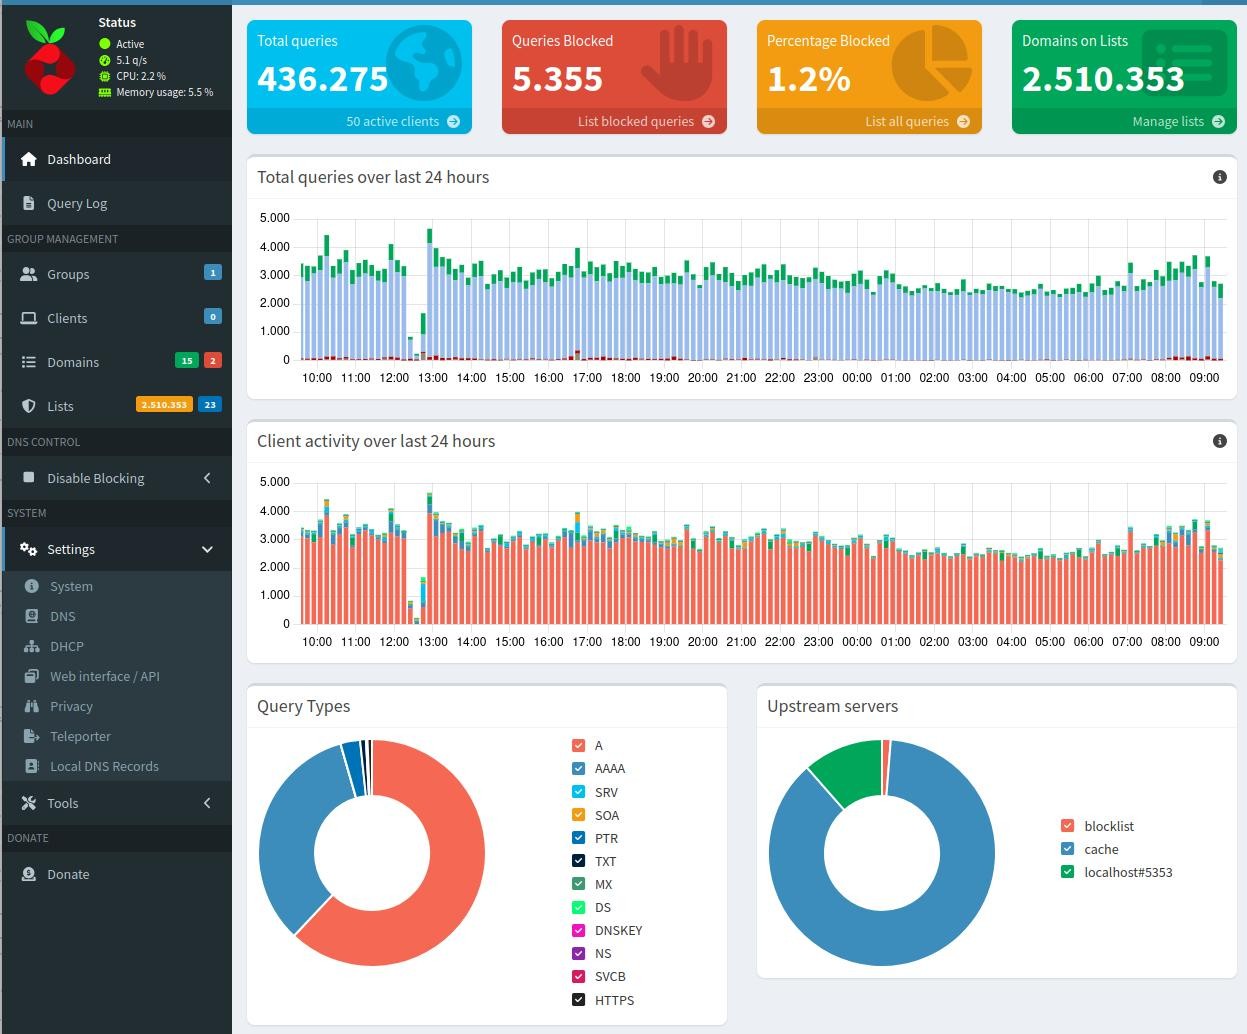
Task: Expand the Disable Blocking submenu
Action: click(207, 478)
